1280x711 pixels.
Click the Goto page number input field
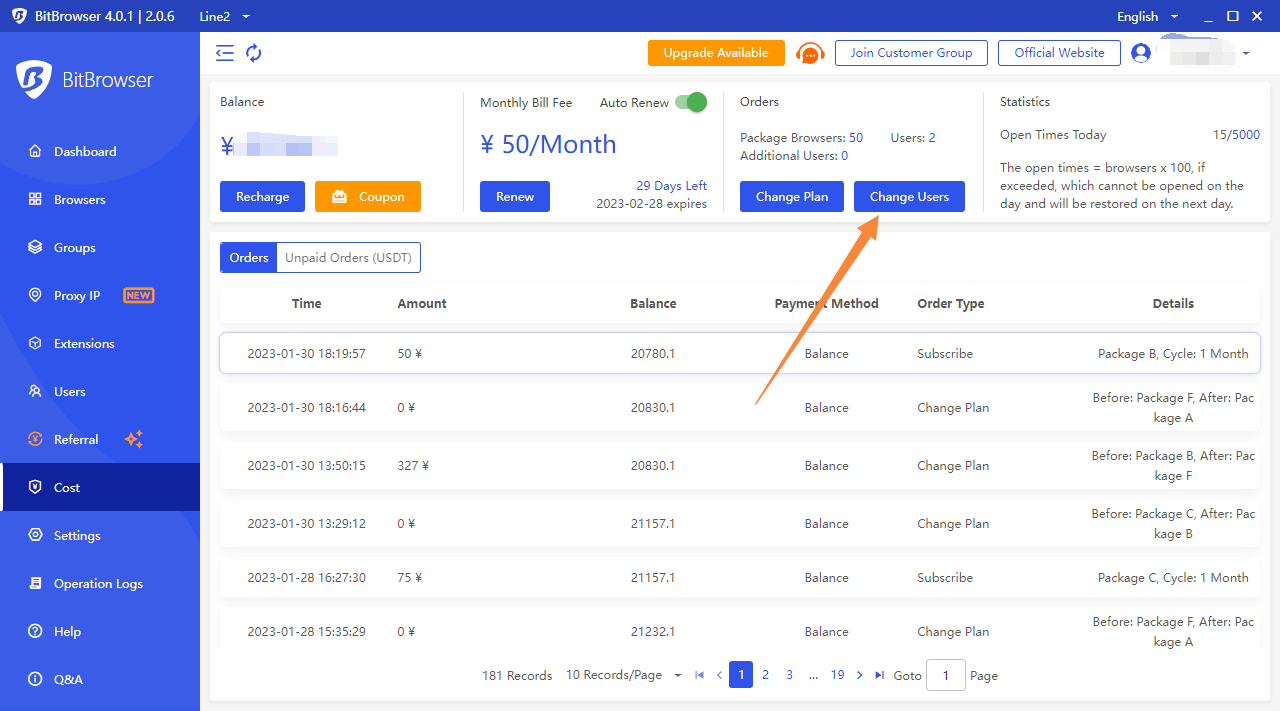tap(945, 675)
